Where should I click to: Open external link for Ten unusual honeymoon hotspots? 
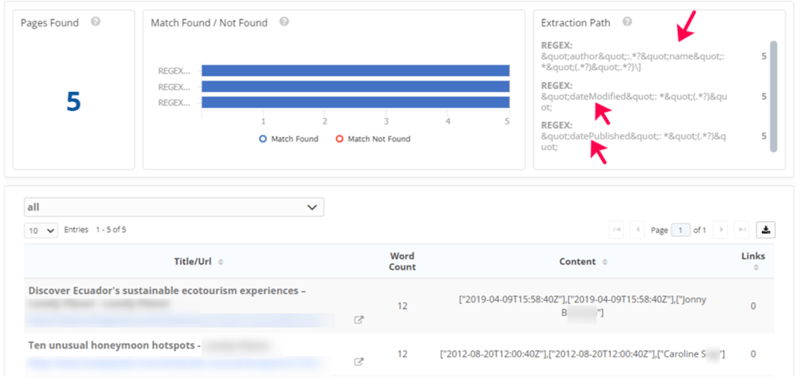359,362
